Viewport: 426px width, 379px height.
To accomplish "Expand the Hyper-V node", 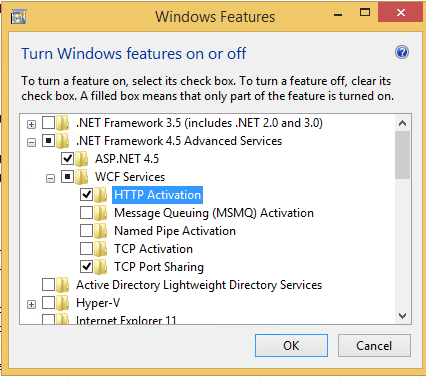I will [x=31, y=305].
